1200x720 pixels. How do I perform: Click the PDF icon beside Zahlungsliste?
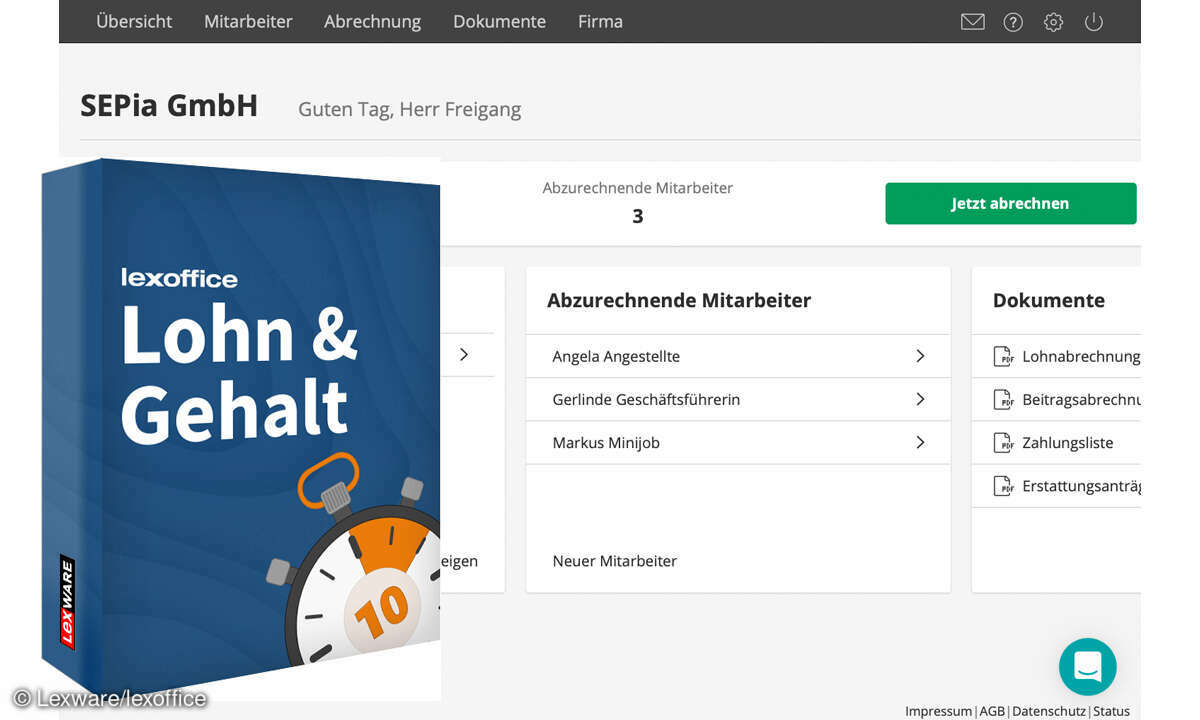[1003, 442]
